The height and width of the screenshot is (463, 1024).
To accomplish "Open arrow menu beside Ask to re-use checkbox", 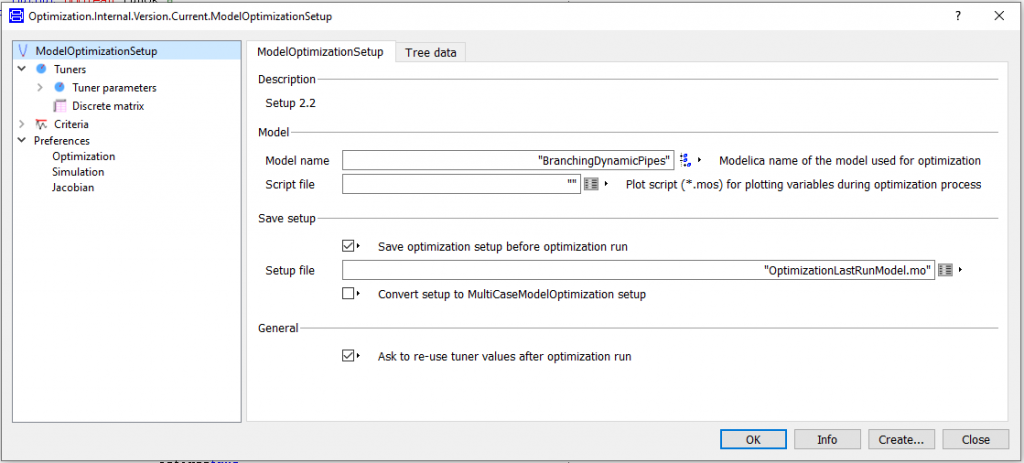I will point(358,356).
